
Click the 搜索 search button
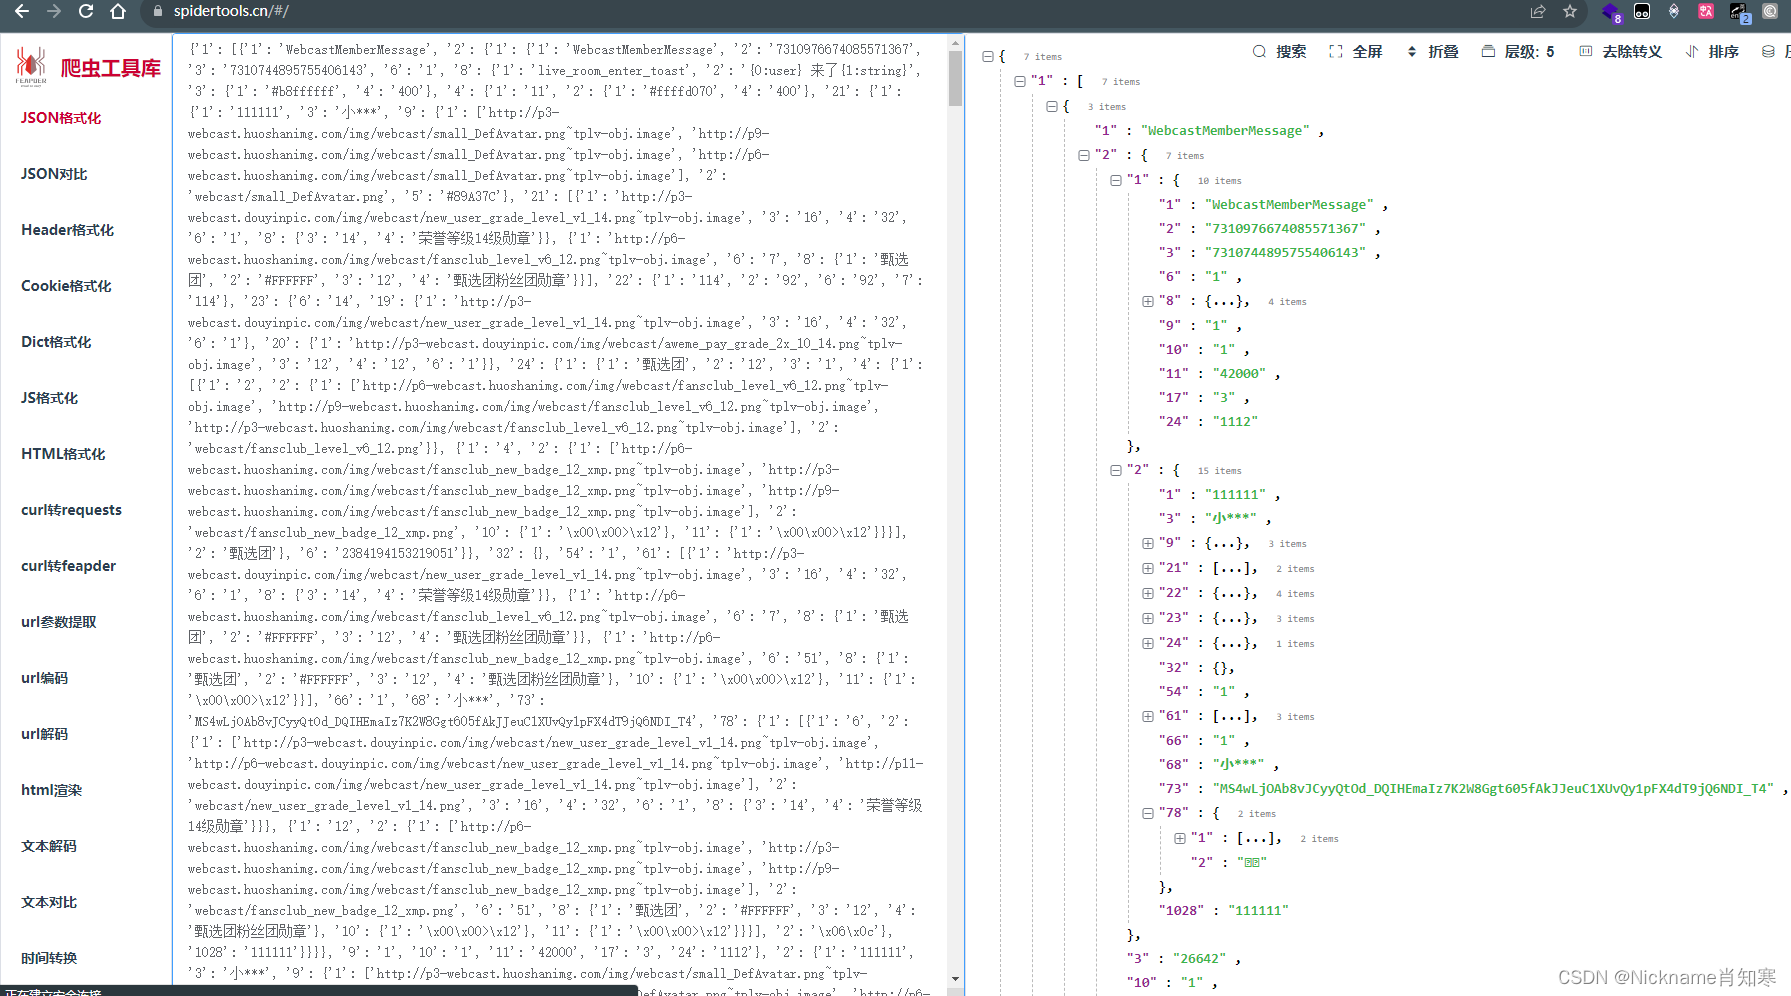[x=1279, y=51]
